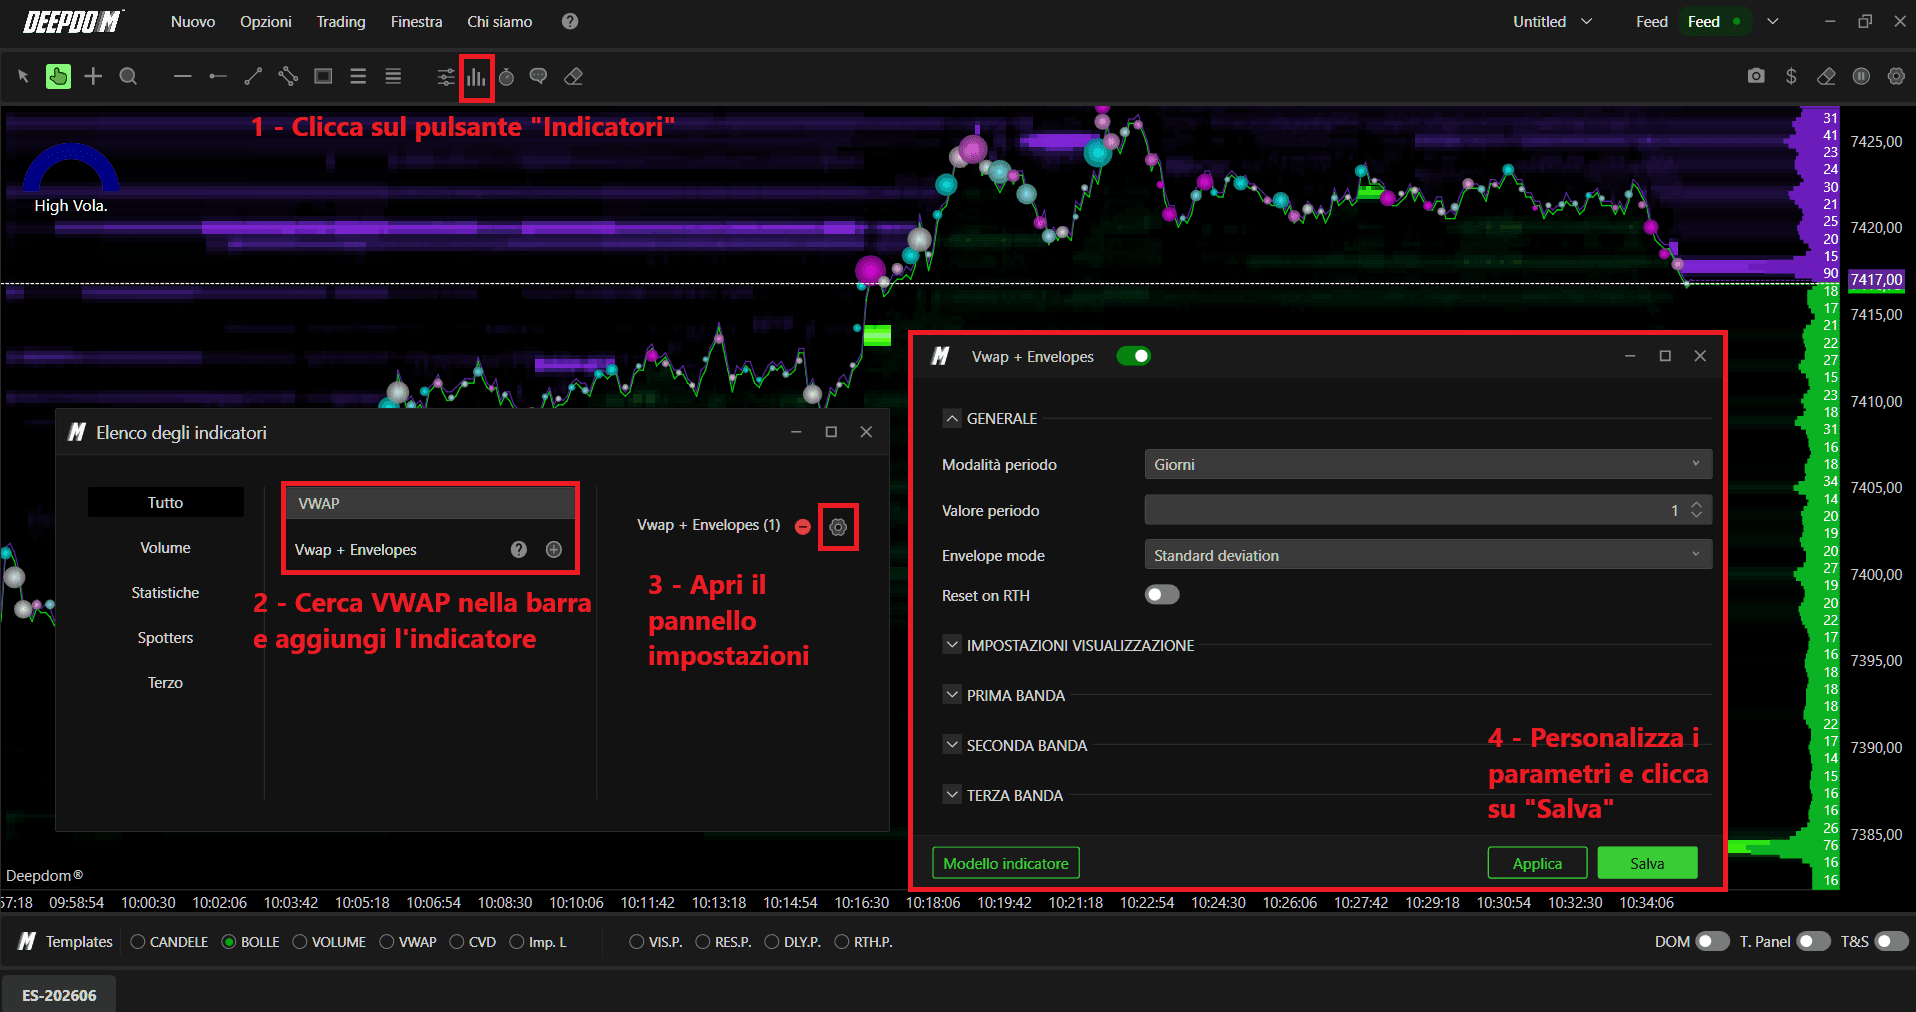
Task: Click the circular pause icon
Action: 1861,76
